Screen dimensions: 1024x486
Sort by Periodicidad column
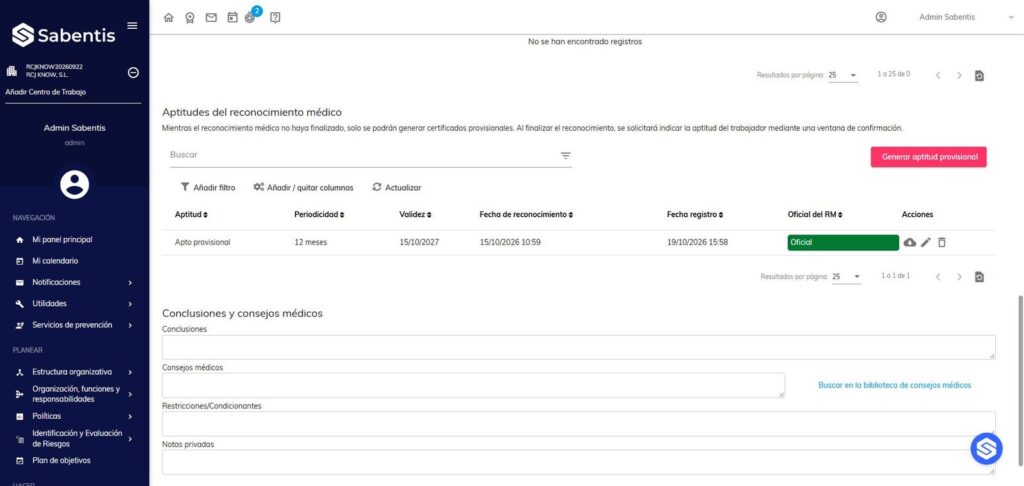pos(319,215)
